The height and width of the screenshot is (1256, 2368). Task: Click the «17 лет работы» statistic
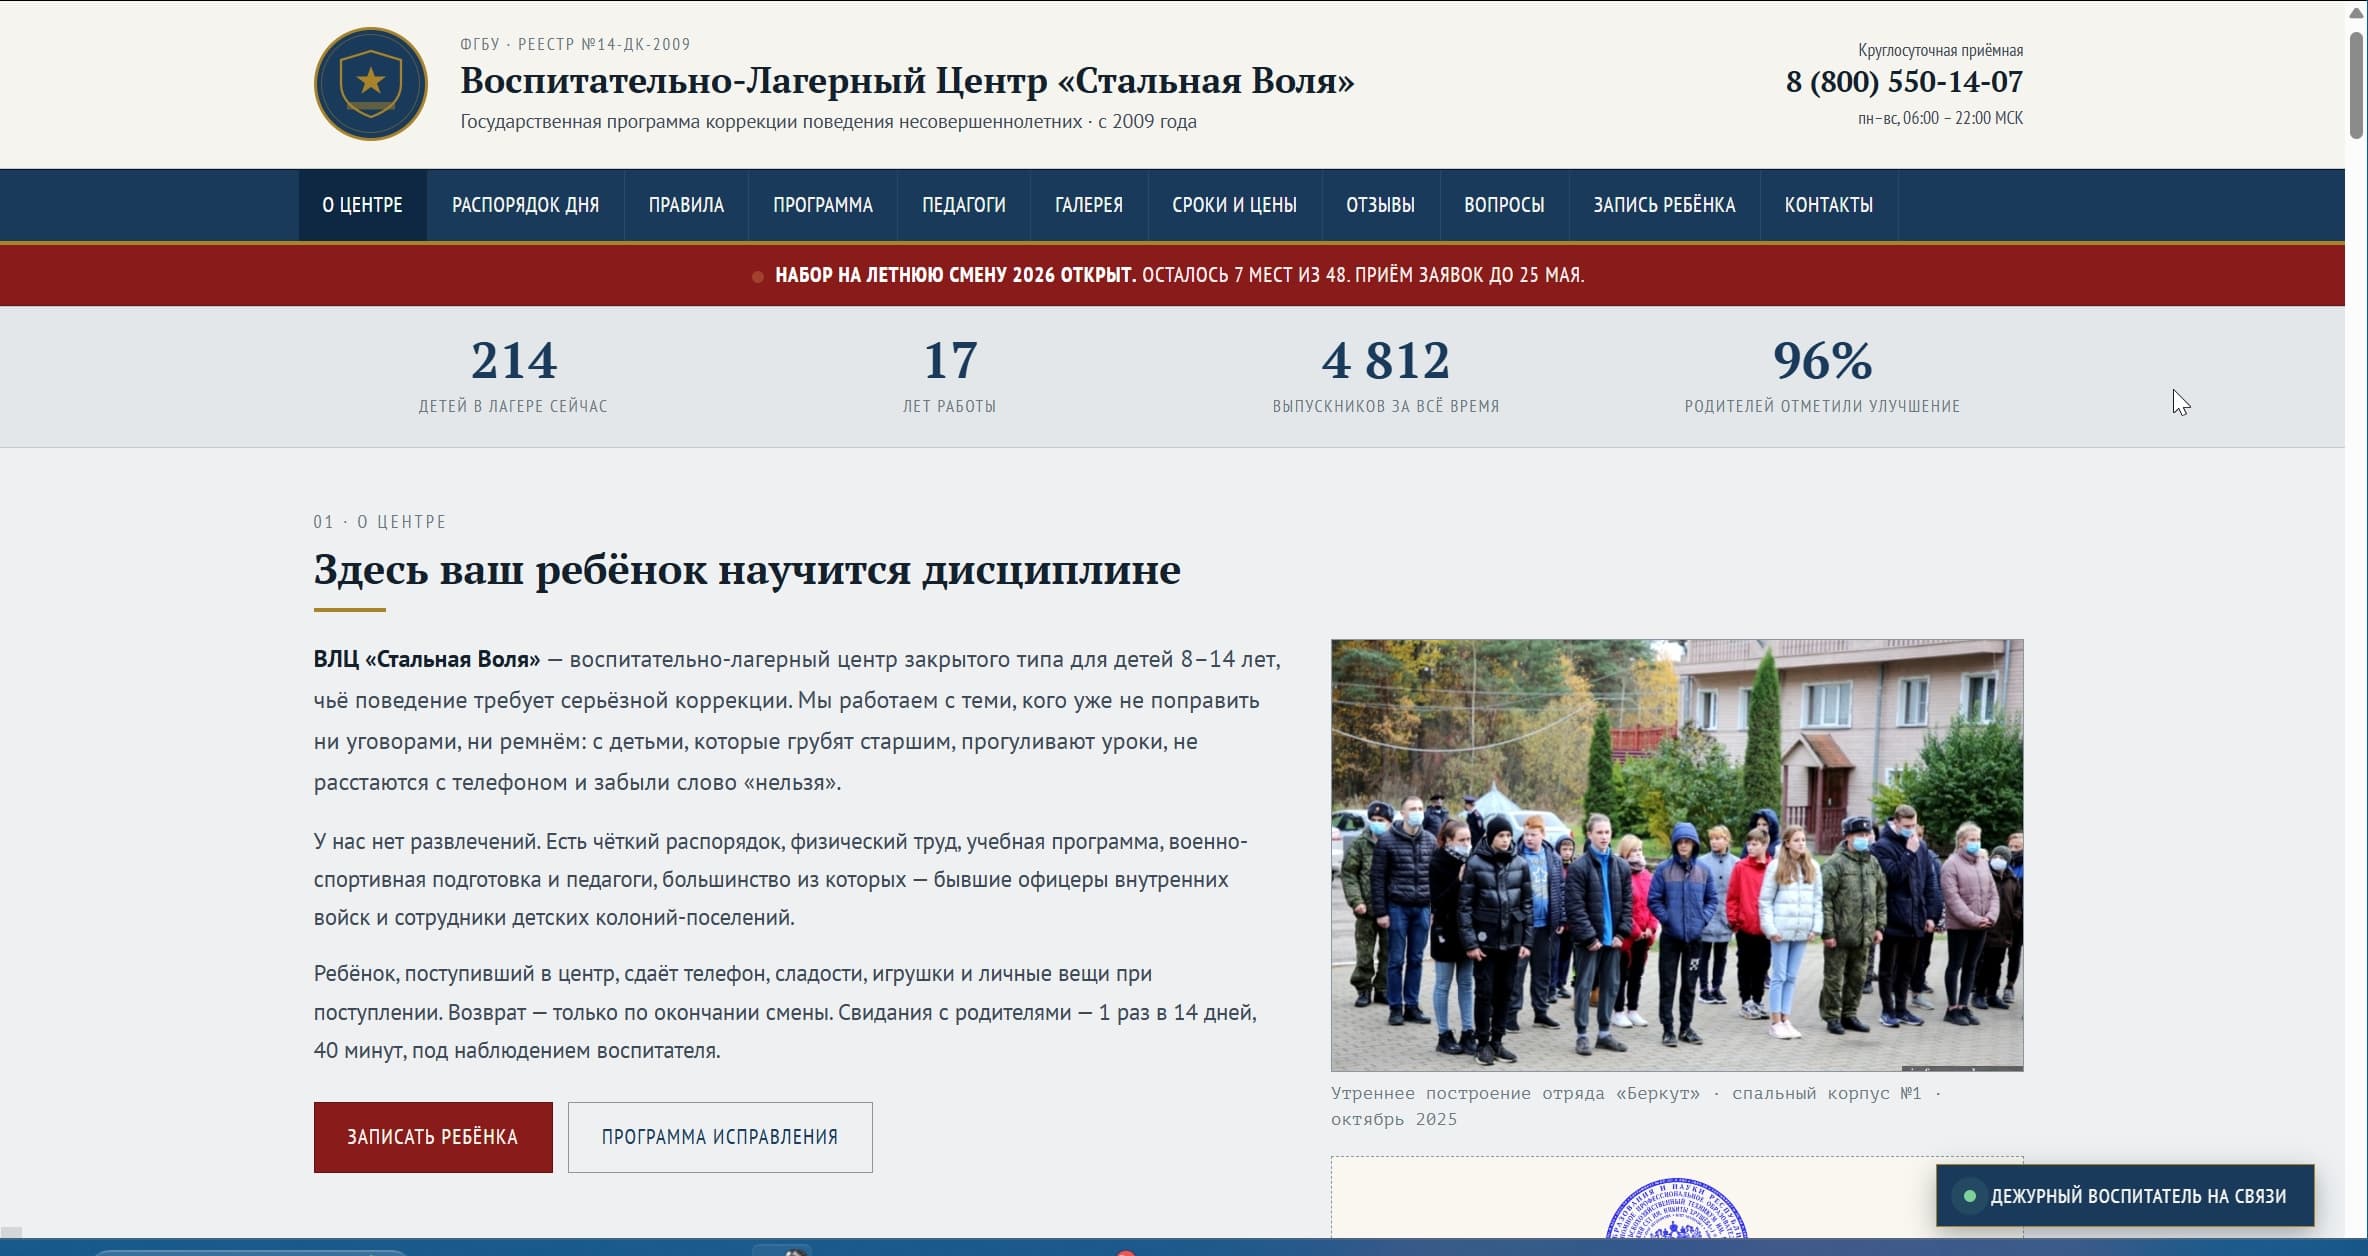coord(949,375)
